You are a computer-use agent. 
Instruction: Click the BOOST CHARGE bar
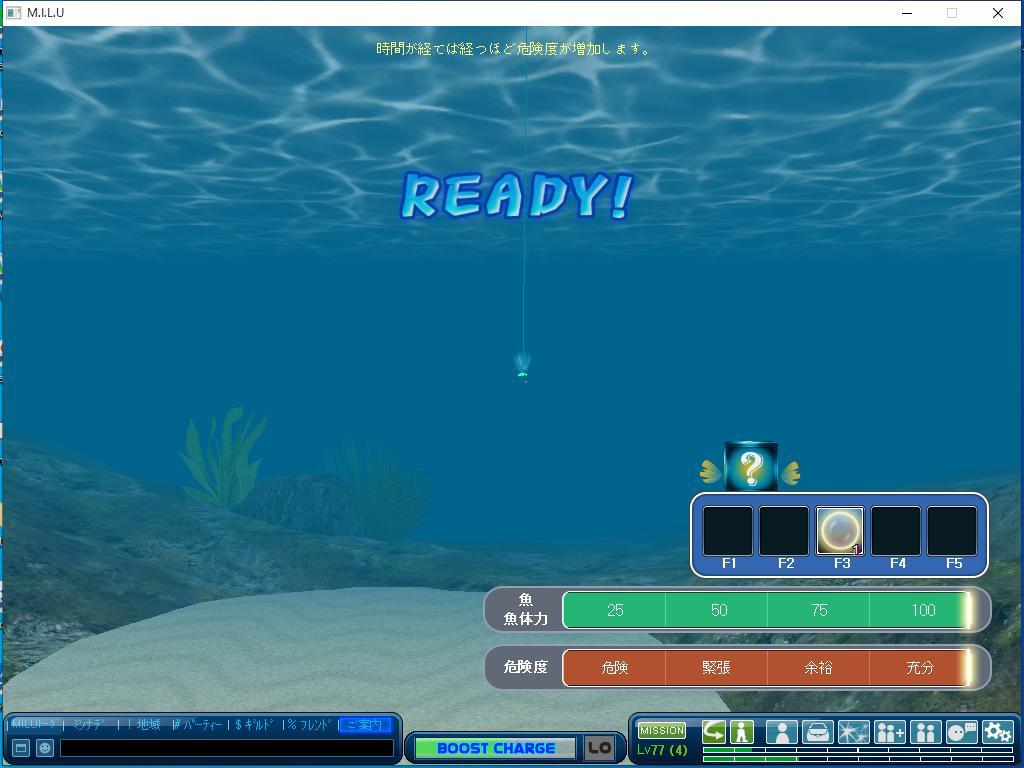click(495, 748)
